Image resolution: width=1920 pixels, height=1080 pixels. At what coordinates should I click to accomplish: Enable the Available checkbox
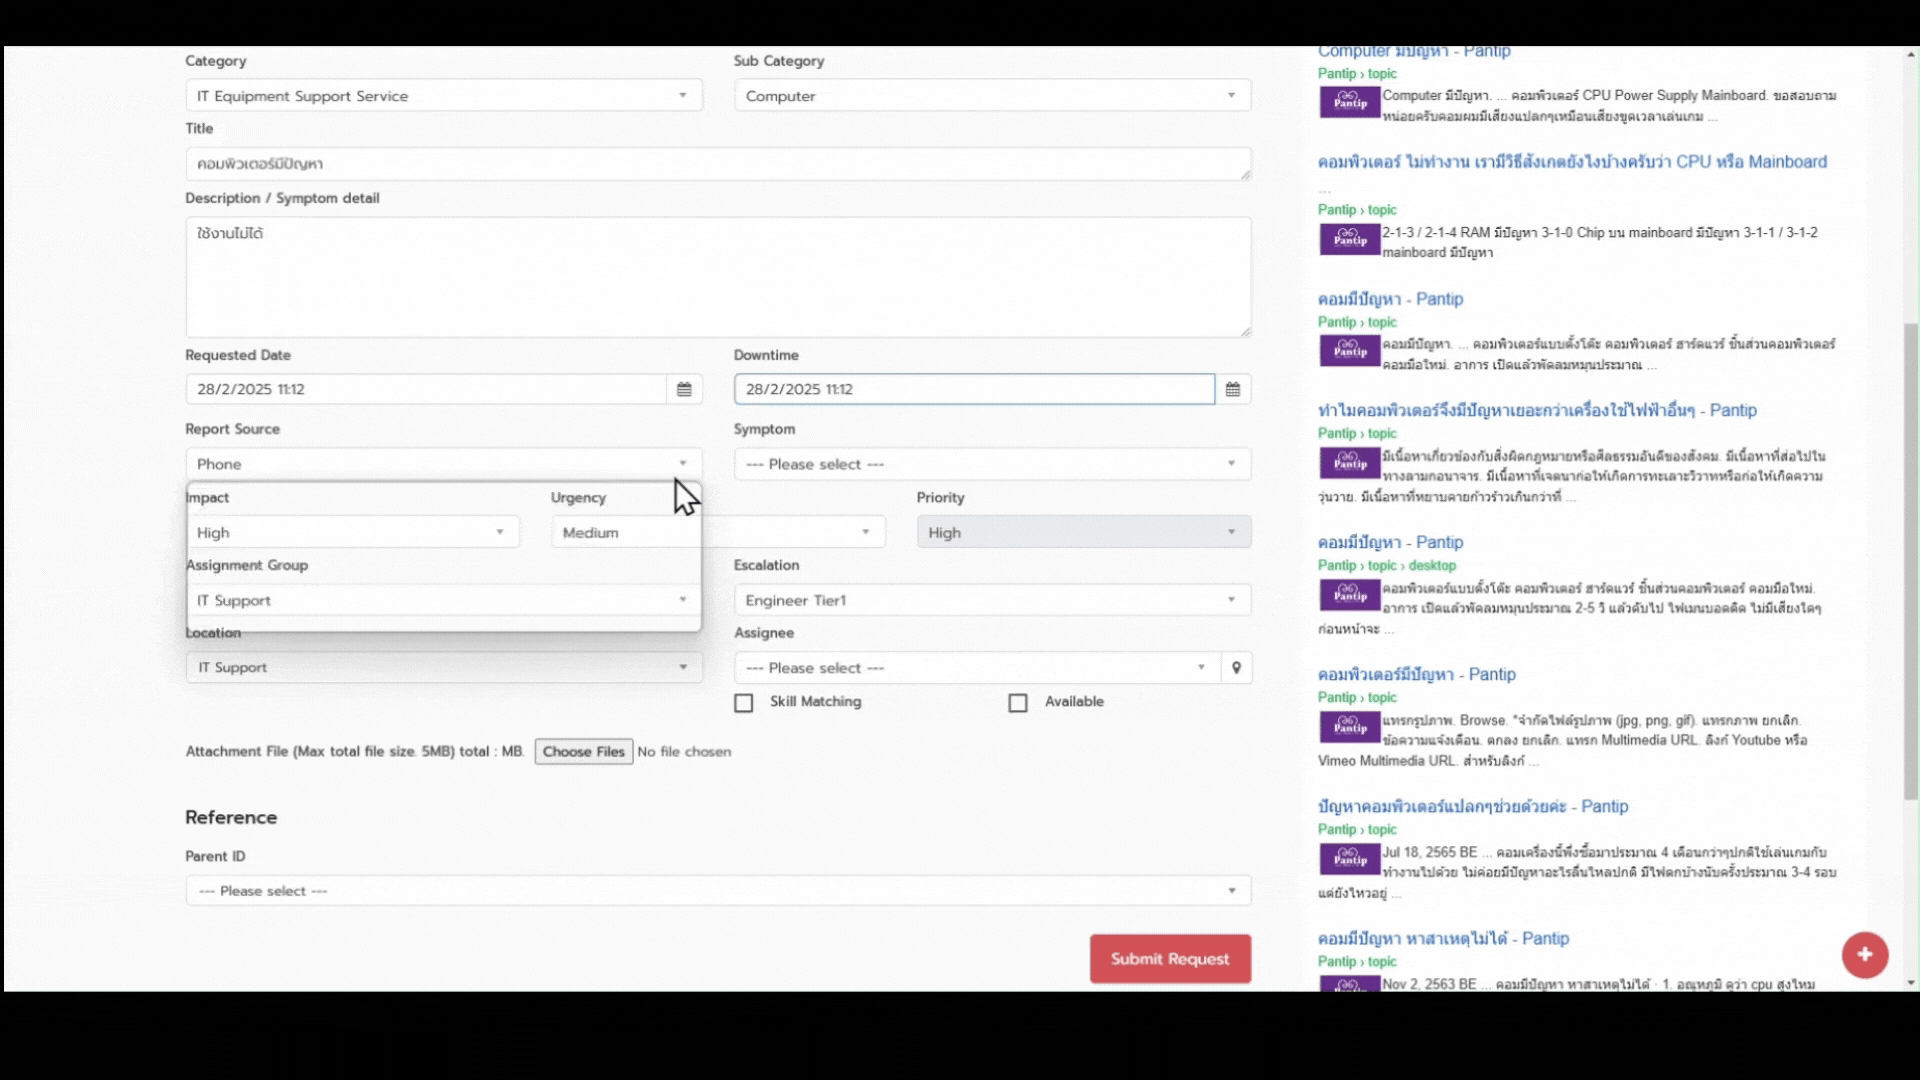pos(1018,703)
